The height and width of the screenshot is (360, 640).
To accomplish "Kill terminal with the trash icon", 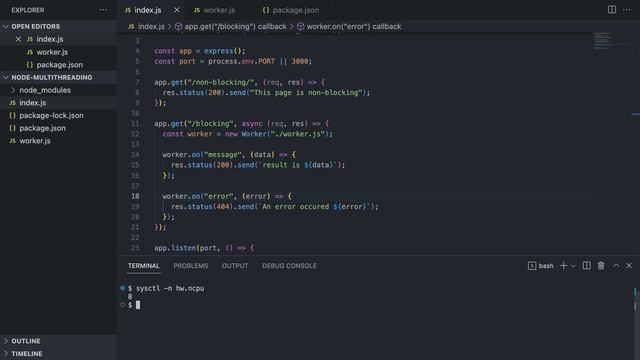I will (601, 266).
